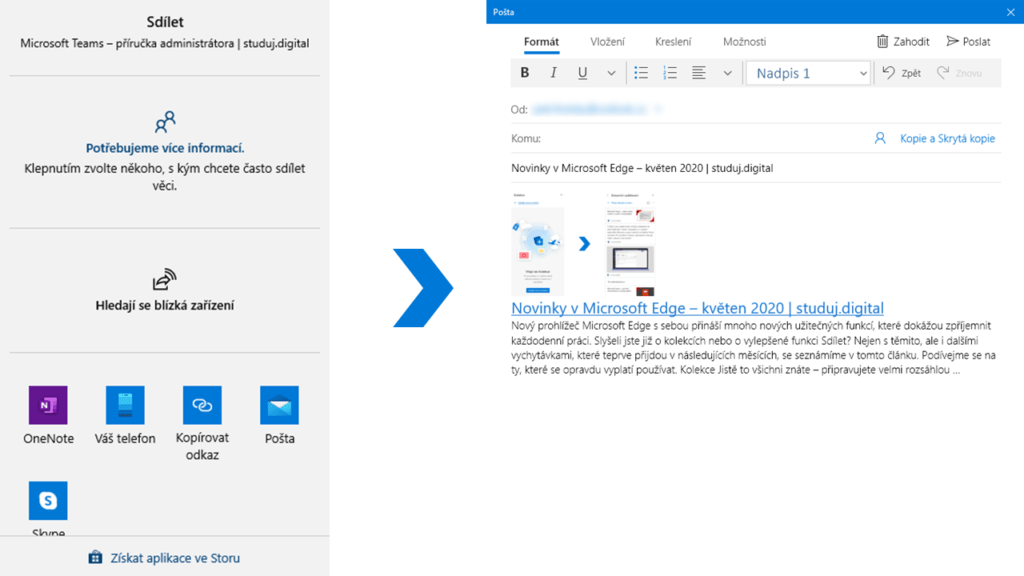Switch to the Vložení tab

(607, 42)
